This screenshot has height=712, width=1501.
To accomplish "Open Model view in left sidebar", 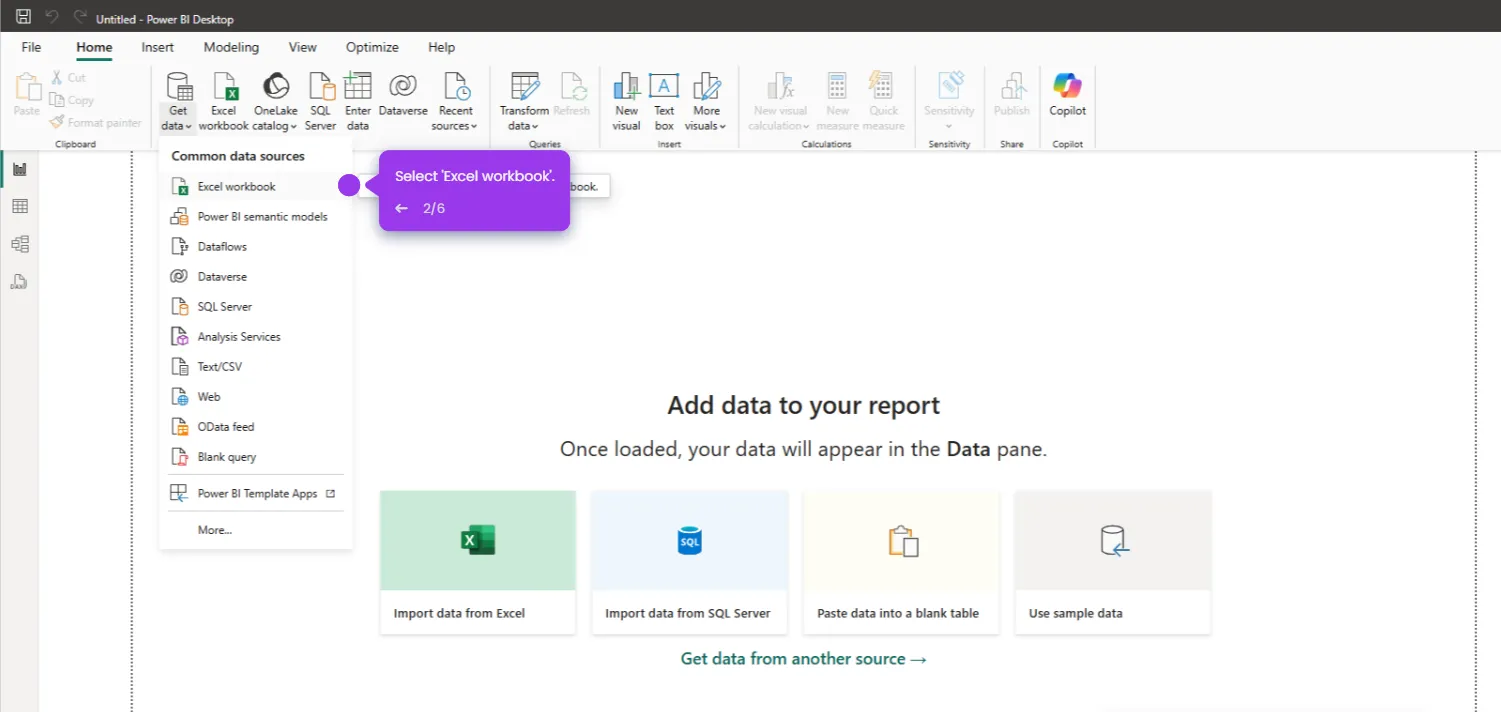I will tap(19, 244).
